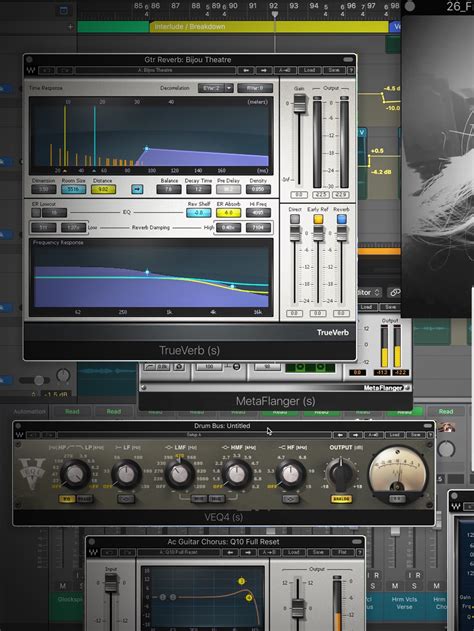Click the MetaFlanger filter shape icon
The image size is (474, 631).
150,367
